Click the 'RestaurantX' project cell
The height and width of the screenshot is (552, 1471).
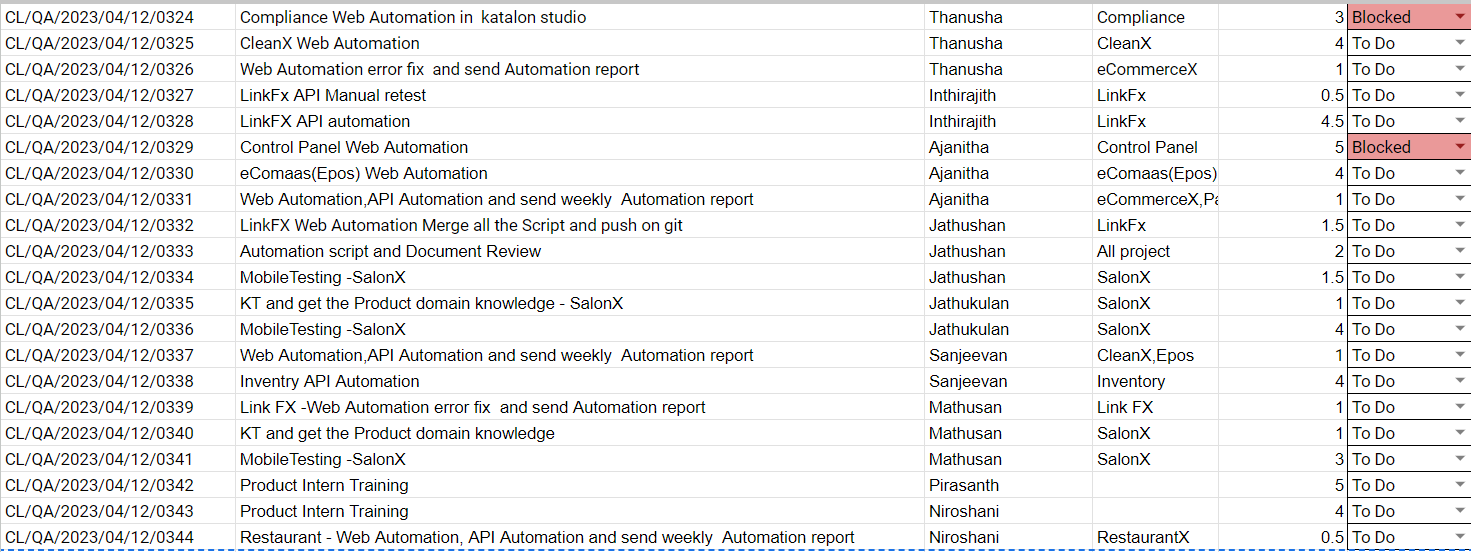[x=1155, y=537]
